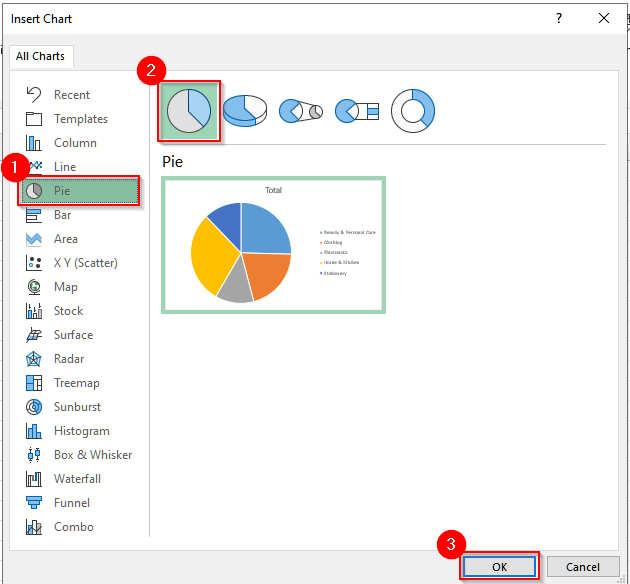Select the Waterfall chart category
This screenshot has height=584, width=630.
tap(77, 479)
